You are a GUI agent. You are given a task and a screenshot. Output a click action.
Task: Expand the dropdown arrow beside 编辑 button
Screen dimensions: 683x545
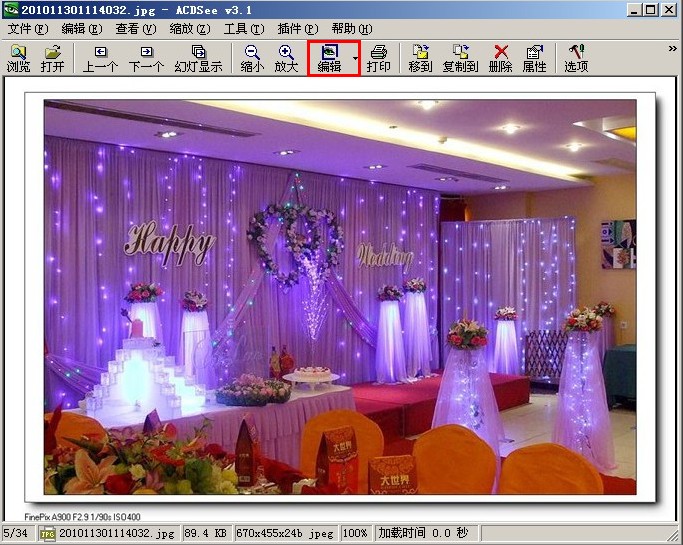pyautogui.click(x=355, y=59)
